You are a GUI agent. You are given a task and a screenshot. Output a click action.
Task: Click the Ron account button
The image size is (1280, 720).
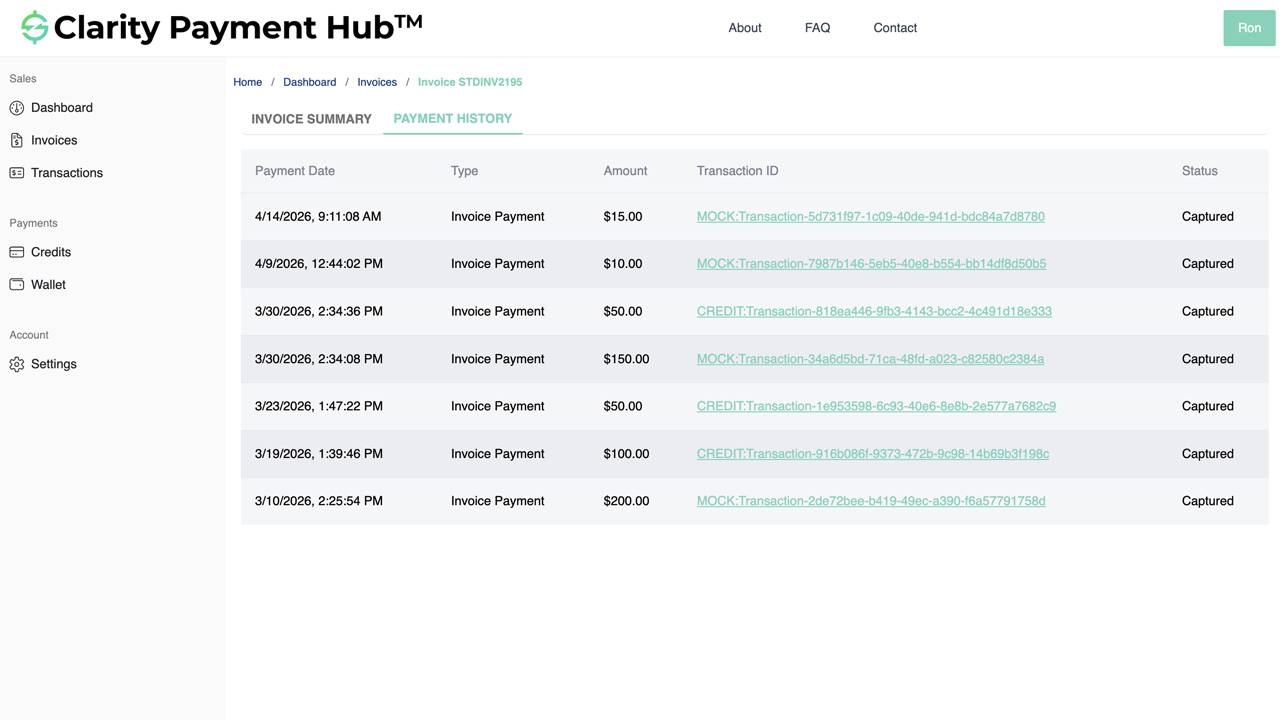(x=1248, y=27)
